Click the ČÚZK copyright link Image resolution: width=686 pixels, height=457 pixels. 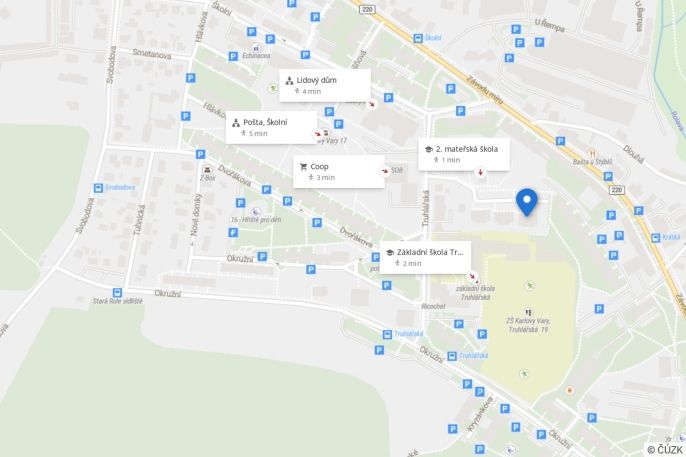(665, 450)
